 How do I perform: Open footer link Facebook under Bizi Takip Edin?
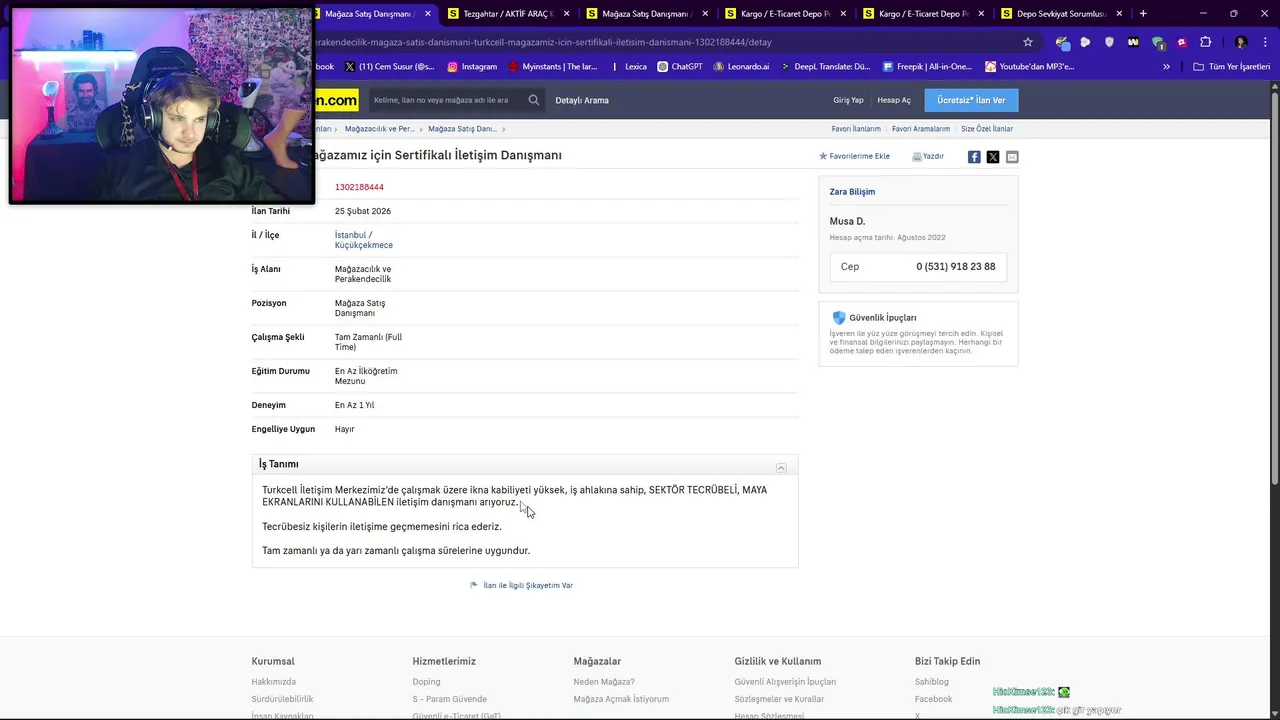pyautogui.click(x=933, y=699)
